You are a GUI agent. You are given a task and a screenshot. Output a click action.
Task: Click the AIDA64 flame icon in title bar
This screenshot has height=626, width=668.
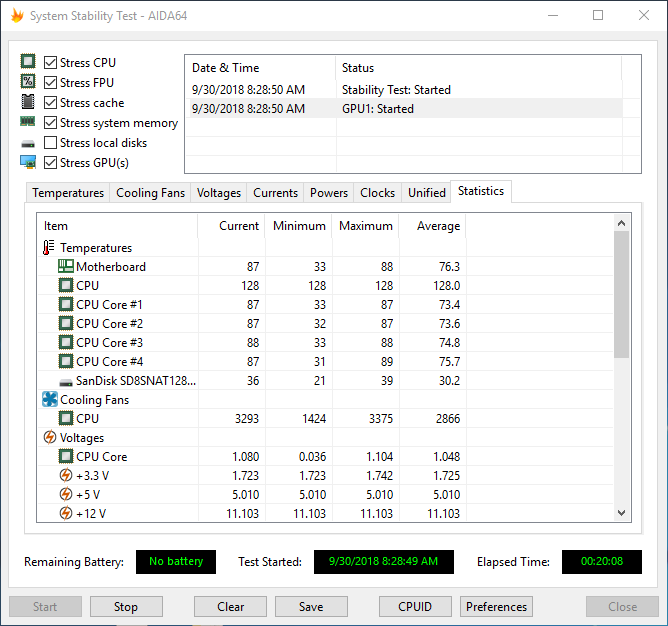point(17,16)
